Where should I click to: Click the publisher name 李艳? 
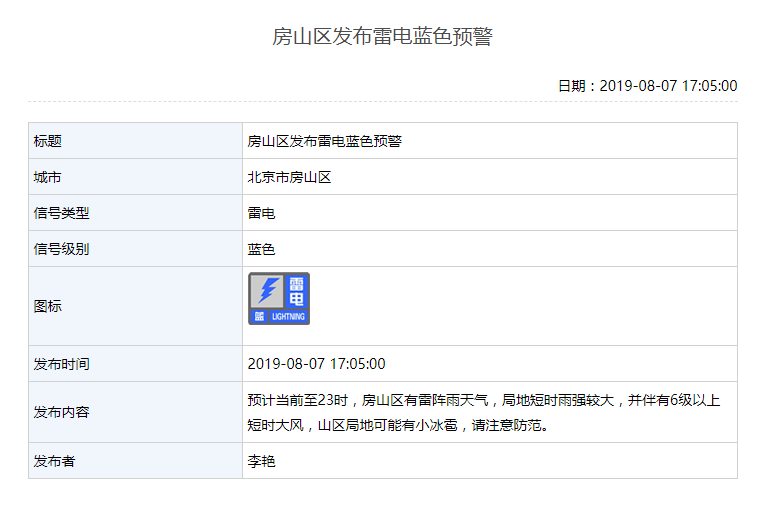[261, 461]
